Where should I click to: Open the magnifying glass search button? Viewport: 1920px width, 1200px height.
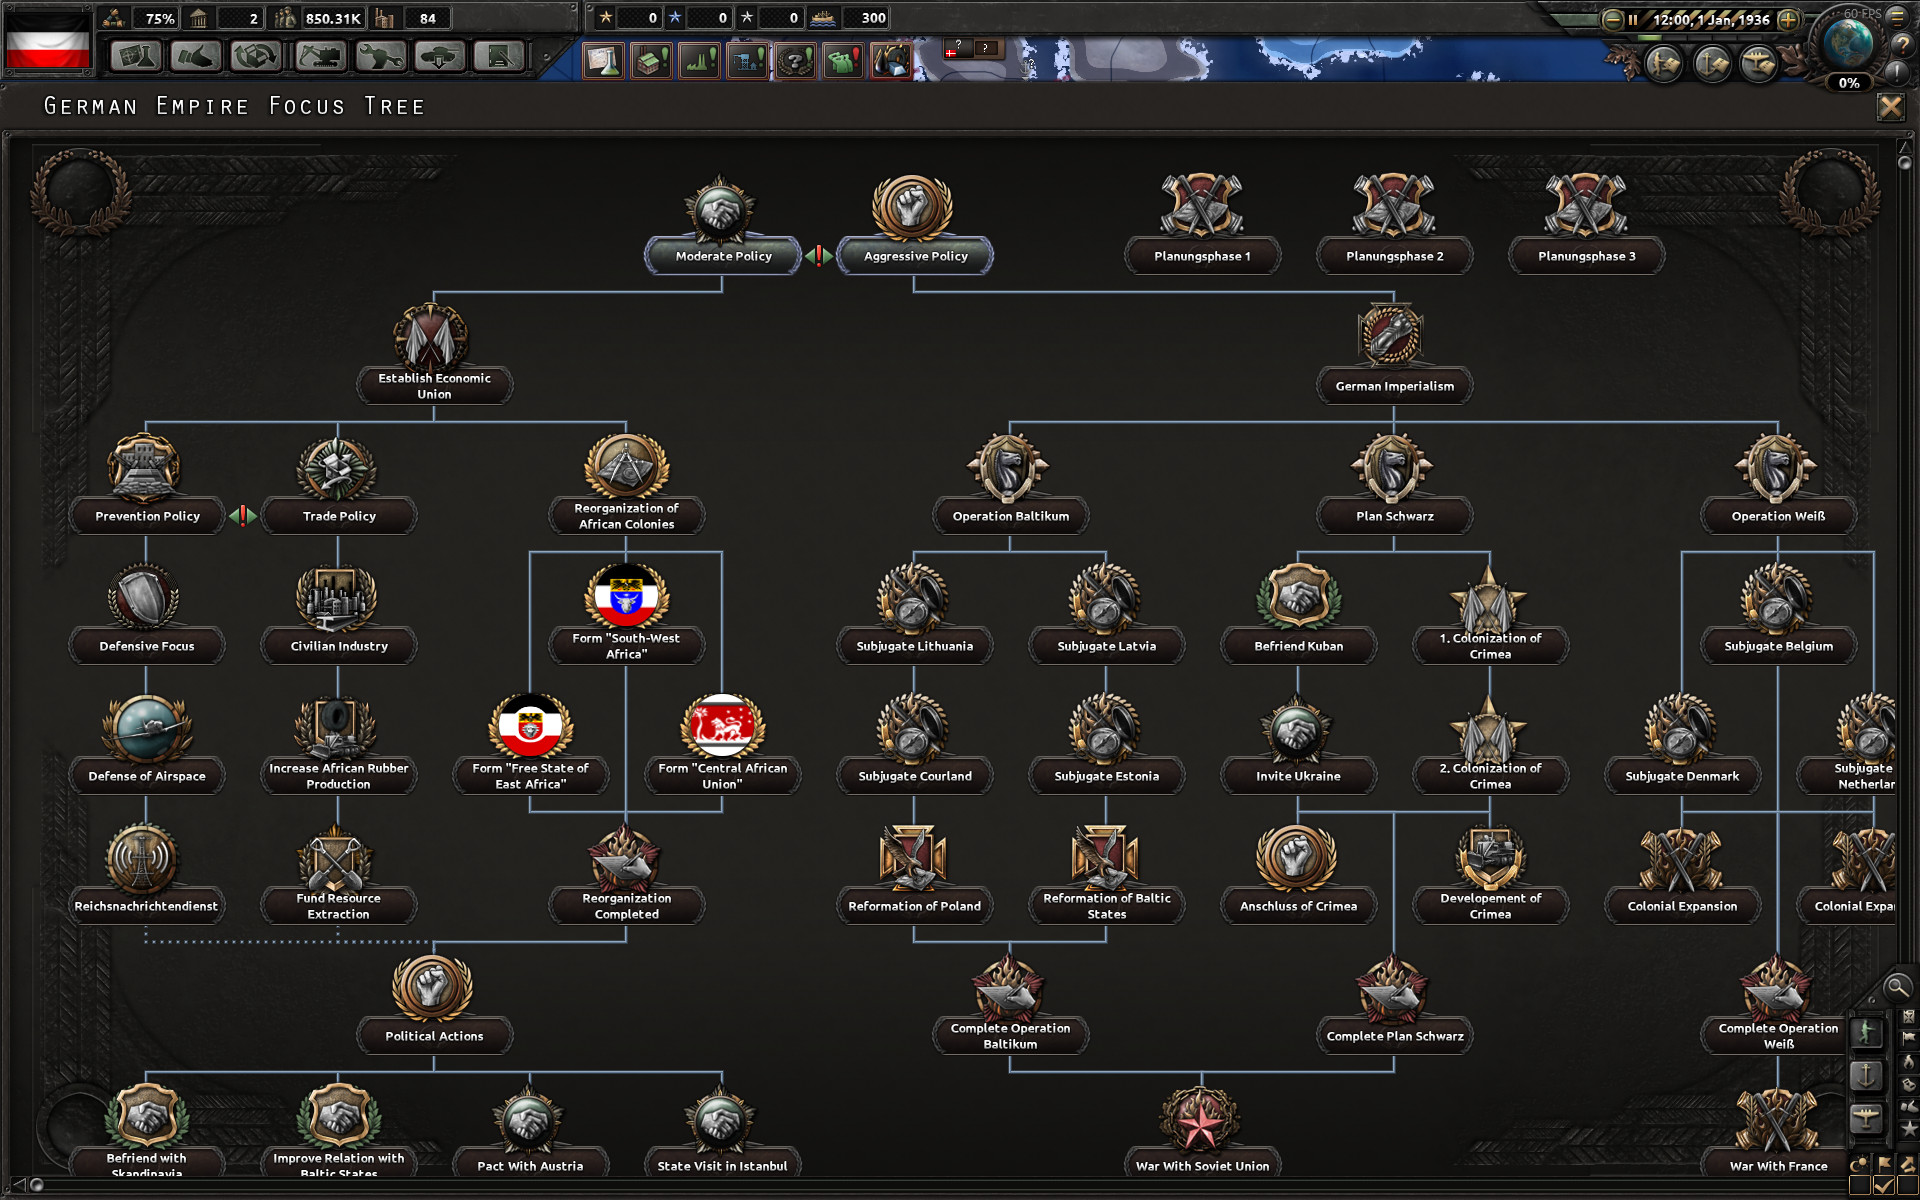click(x=1897, y=988)
